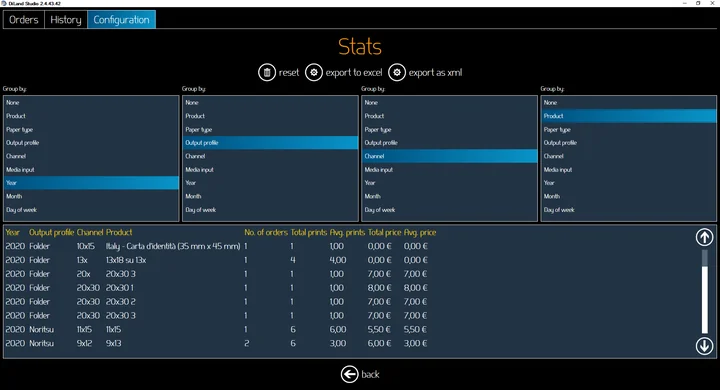Image resolution: width=720 pixels, height=390 pixels.
Task: Click the scroll down arrow in results table
Action: [x=704, y=346]
